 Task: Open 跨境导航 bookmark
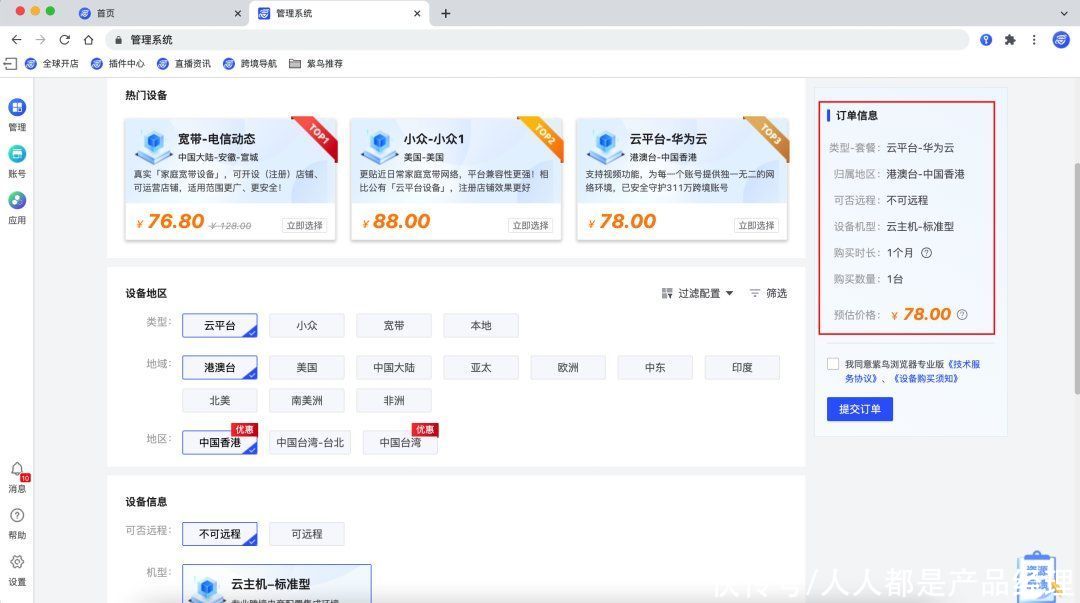pos(250,63)
